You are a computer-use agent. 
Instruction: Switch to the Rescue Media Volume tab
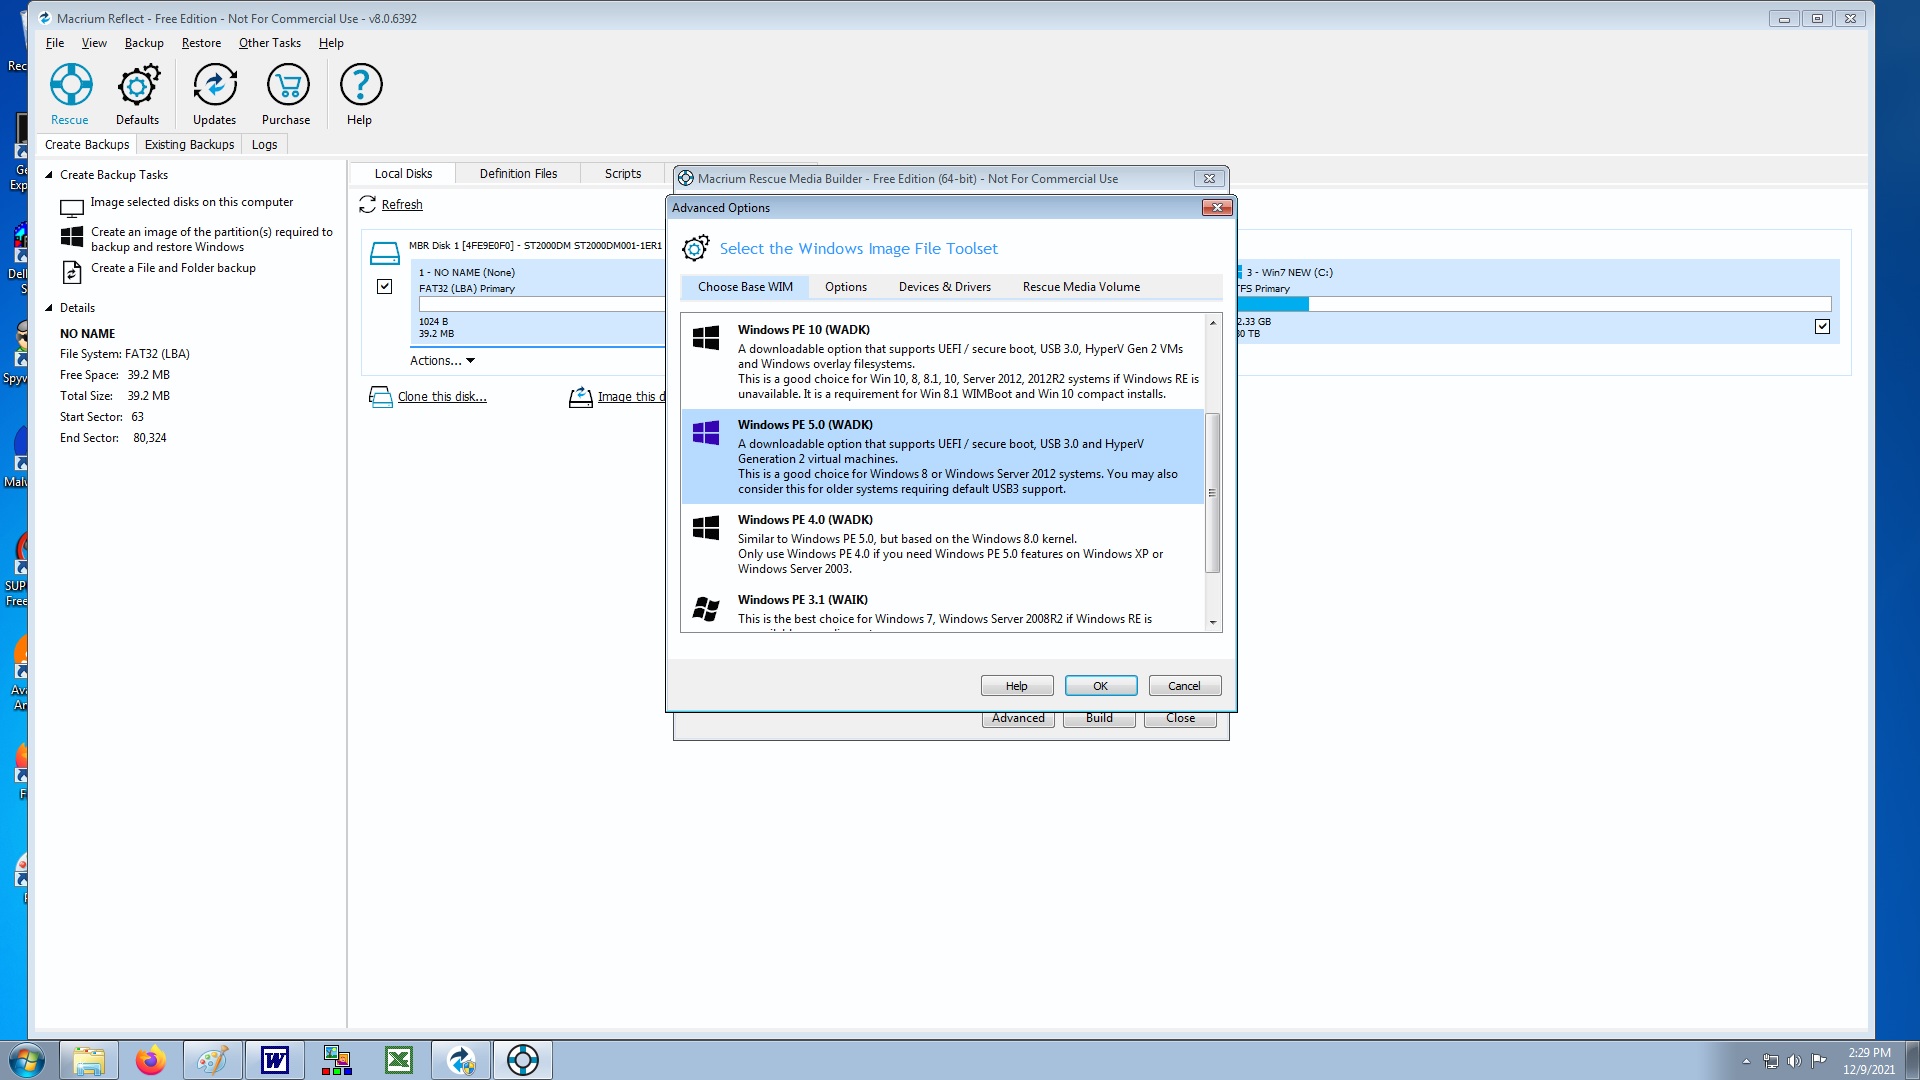coord(1081,287)
